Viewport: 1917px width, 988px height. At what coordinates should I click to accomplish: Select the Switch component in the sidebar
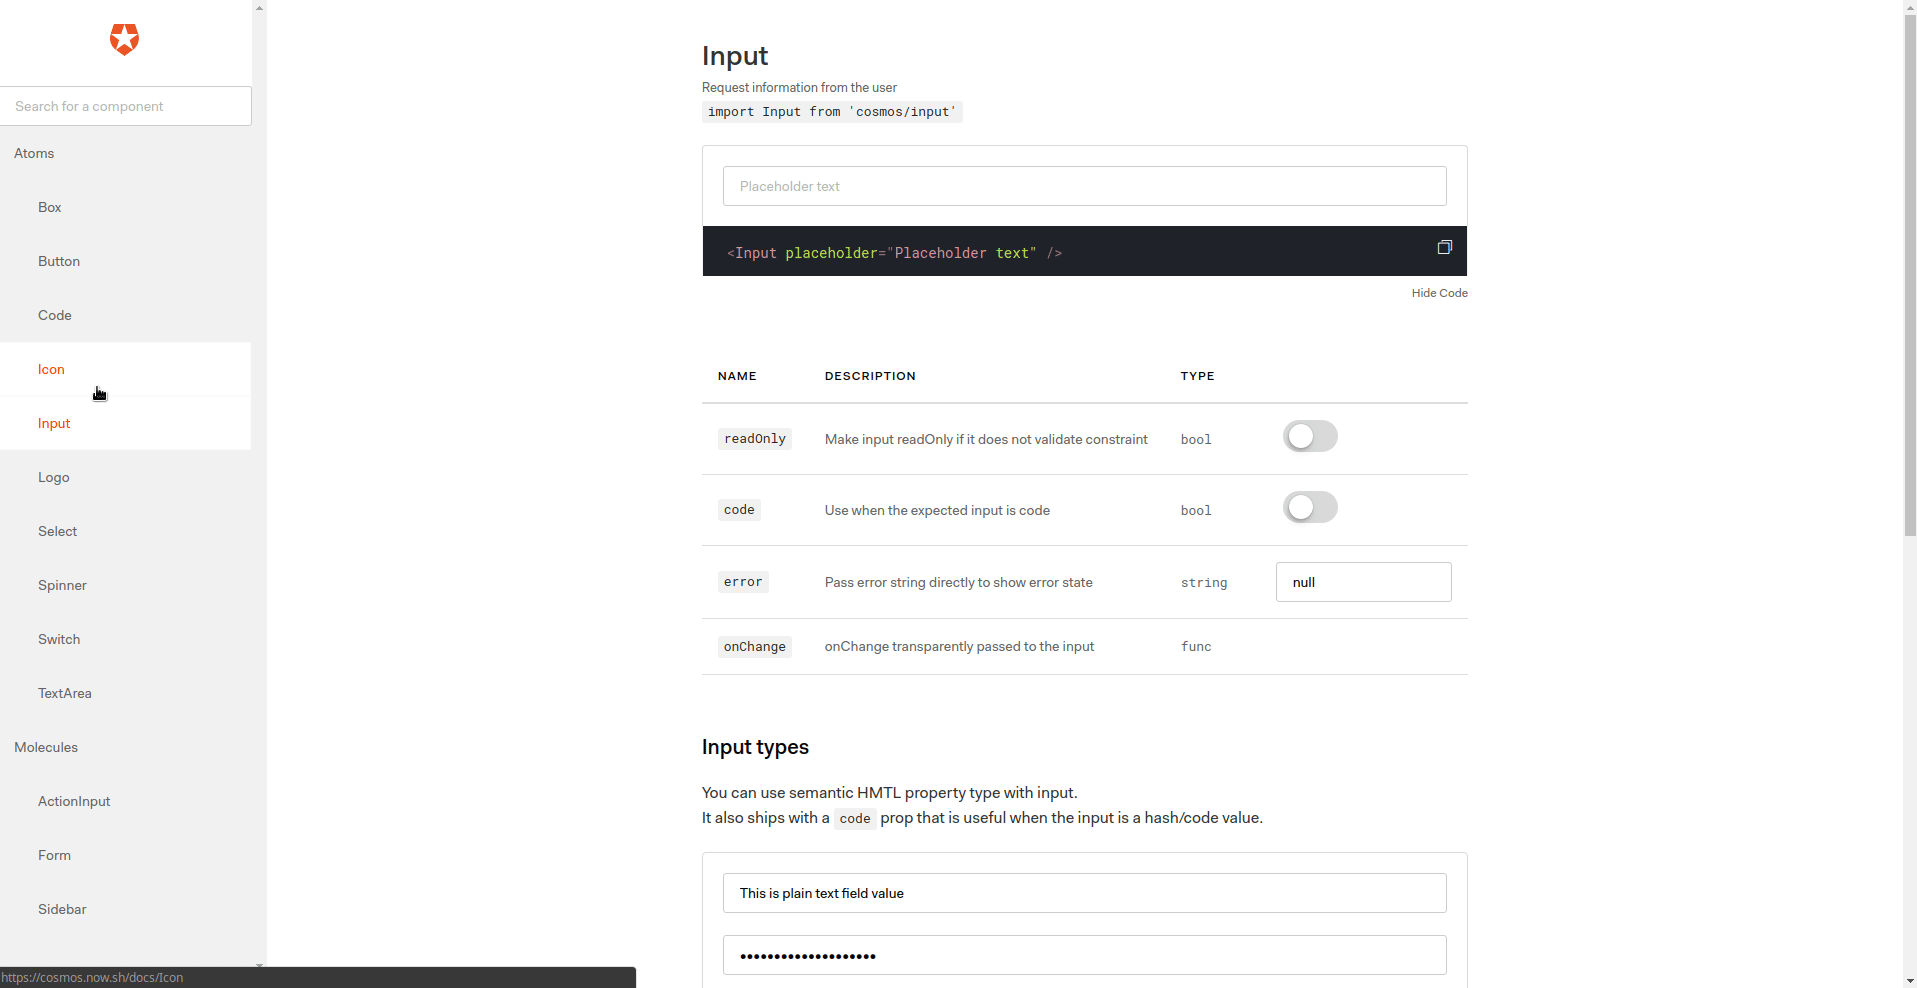click(x=58, y=639)
